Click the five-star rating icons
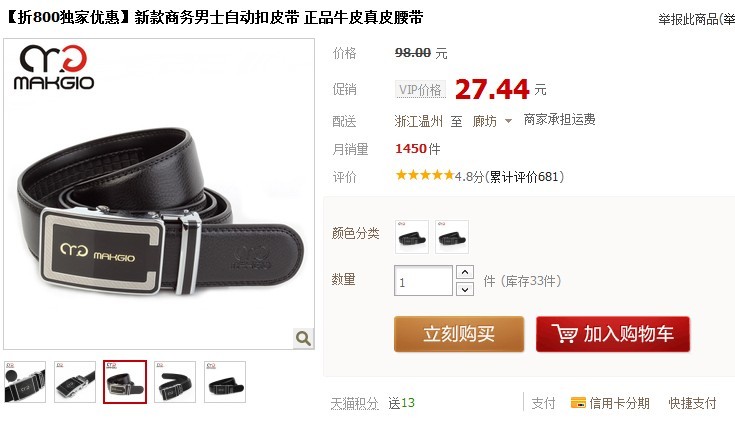Viewport: 735px width, 421px height. tap(425, 176)
